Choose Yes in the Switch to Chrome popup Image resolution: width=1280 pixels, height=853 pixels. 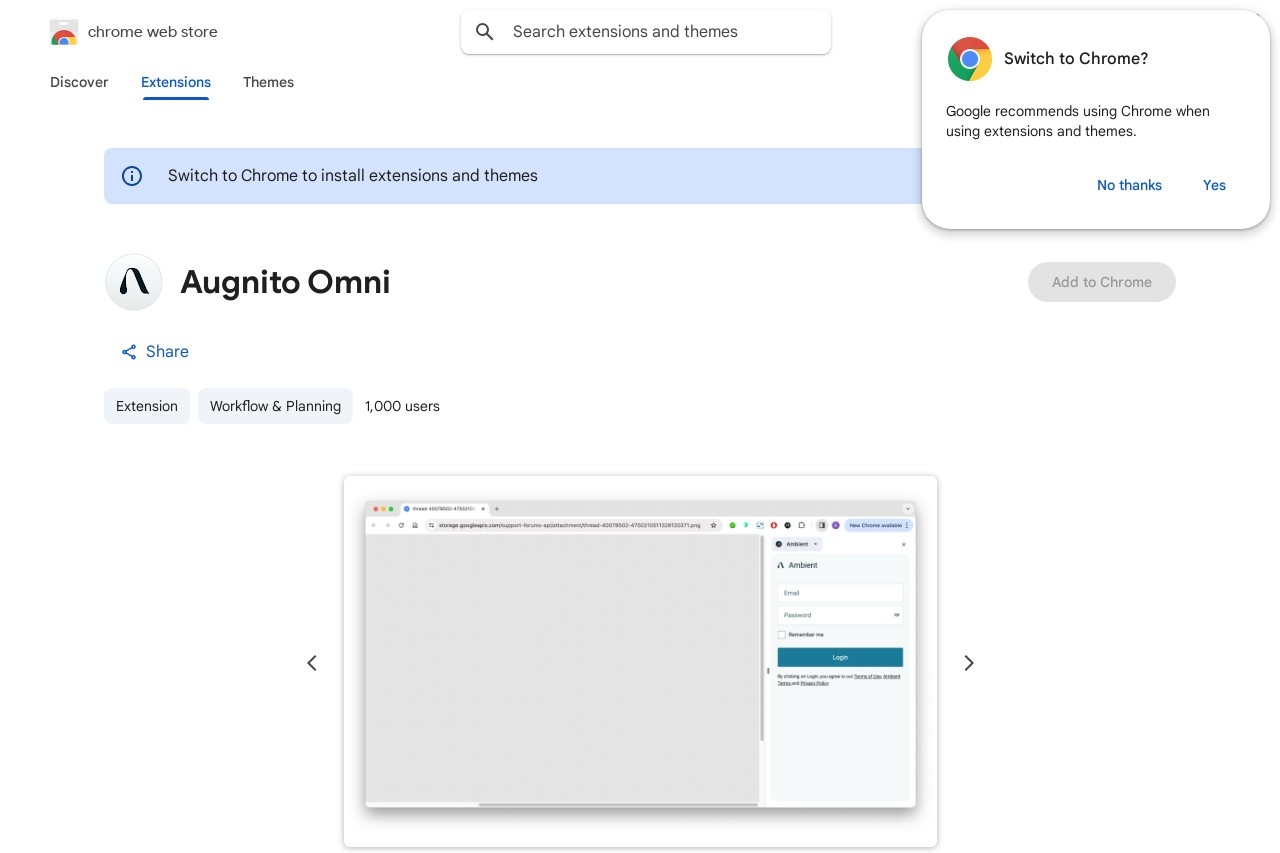click(1214, 185)
